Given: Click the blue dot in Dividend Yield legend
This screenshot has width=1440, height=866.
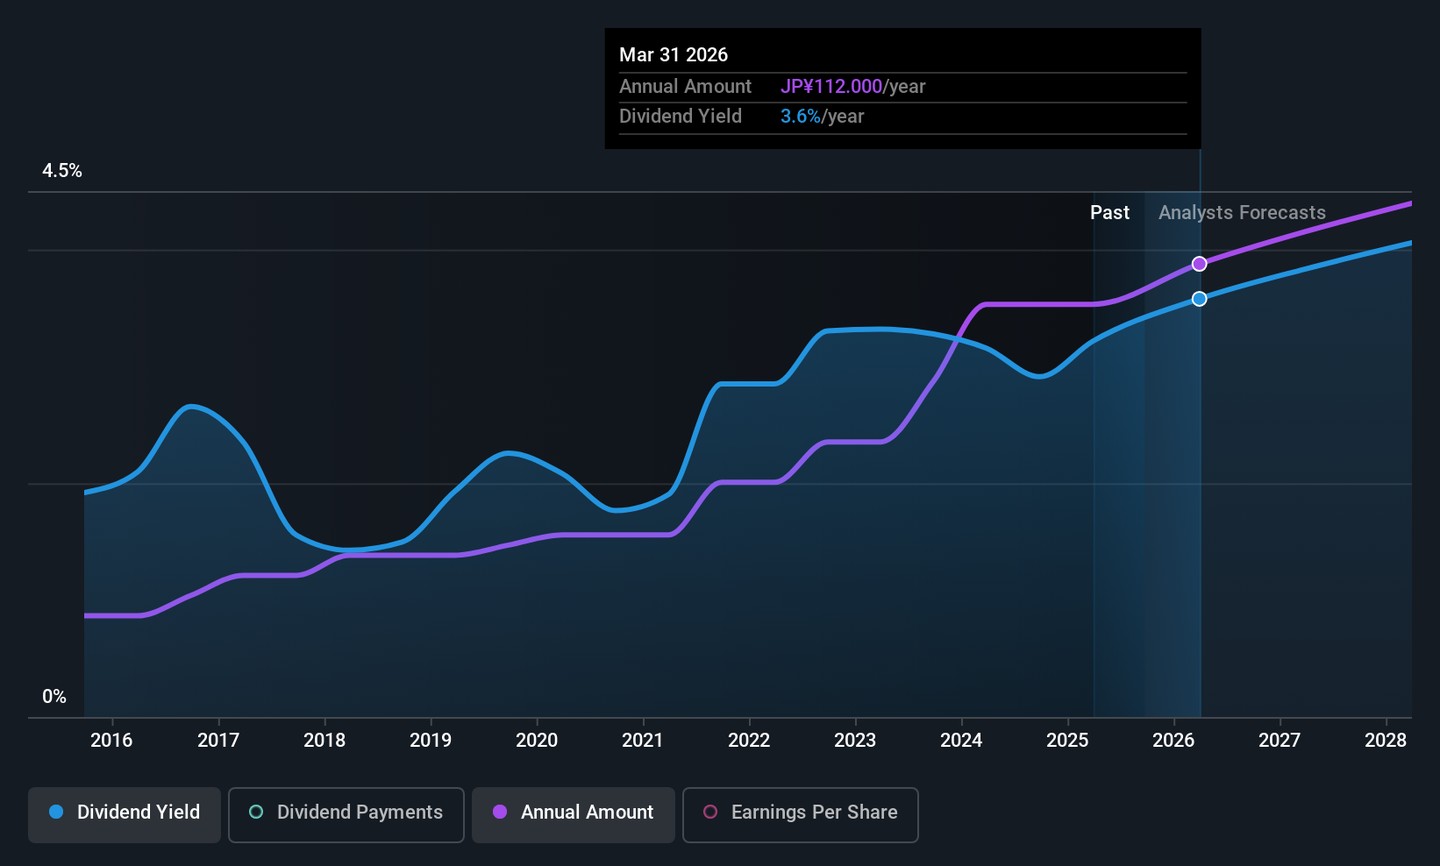Looking at the screenshot, I should (x=56, y=812).
